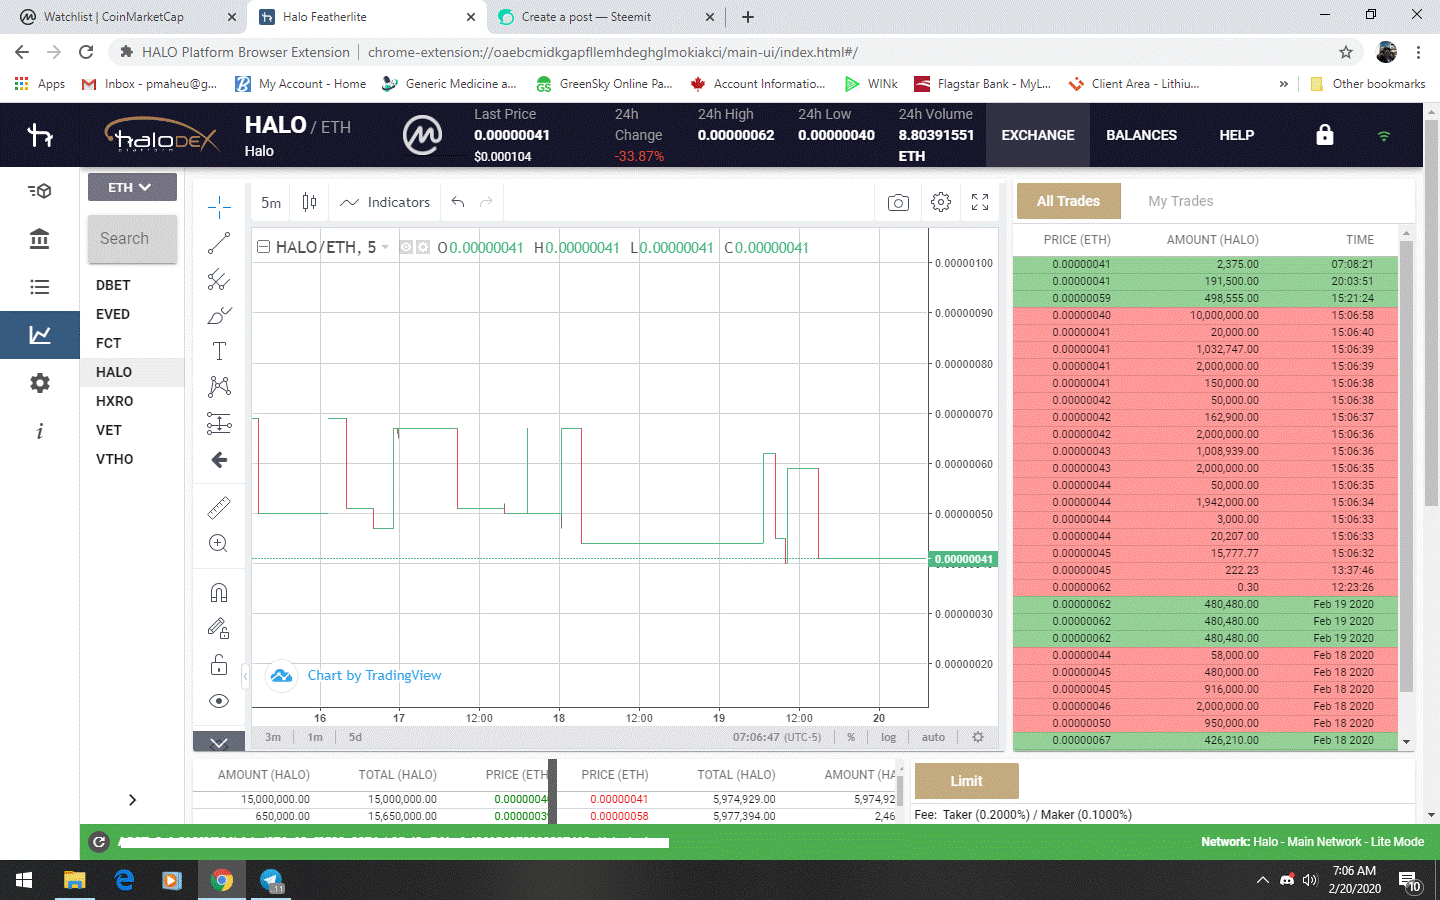Viewport: 1440px width, 900px height.
Task: Open the sidebar settings gear
Action: pyautogui.click(x=40, y=383)
